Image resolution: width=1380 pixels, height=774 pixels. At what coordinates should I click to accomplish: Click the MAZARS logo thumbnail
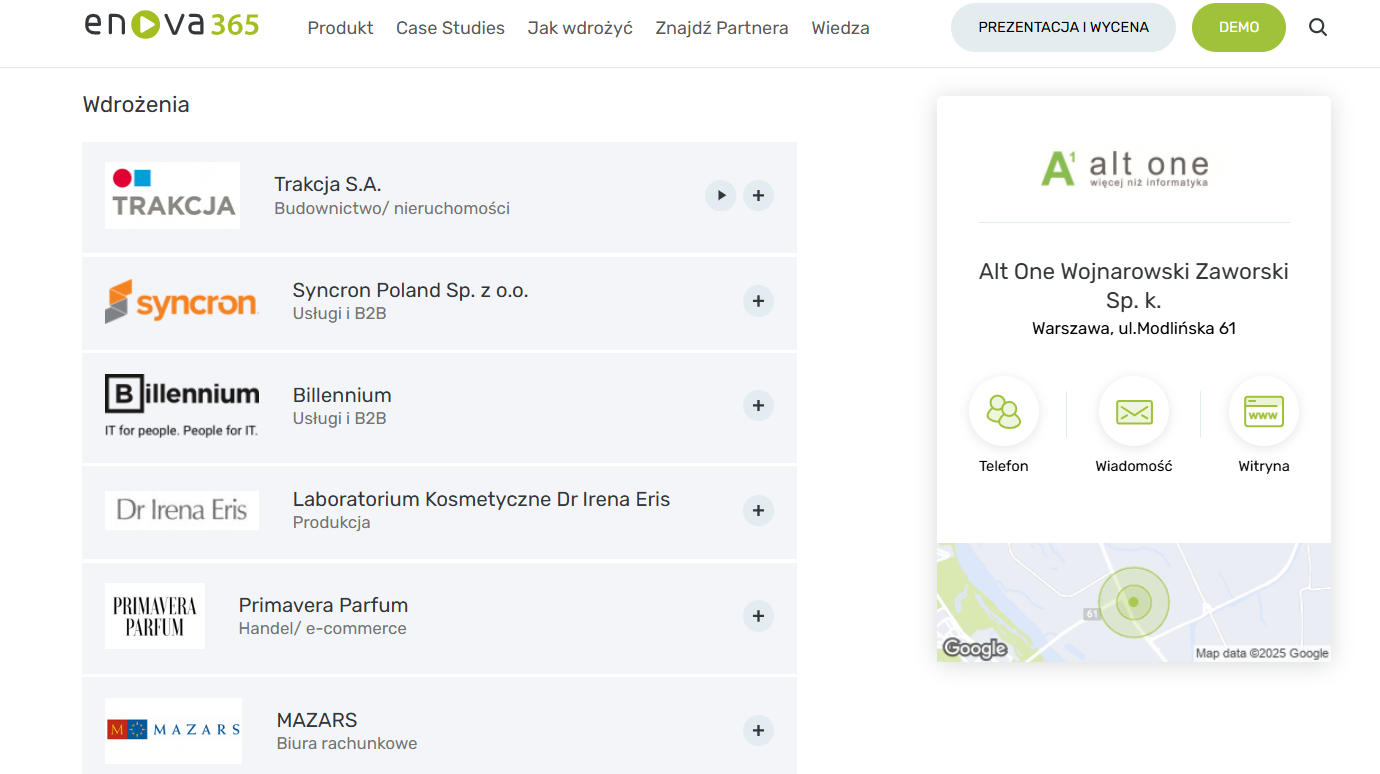173,731
